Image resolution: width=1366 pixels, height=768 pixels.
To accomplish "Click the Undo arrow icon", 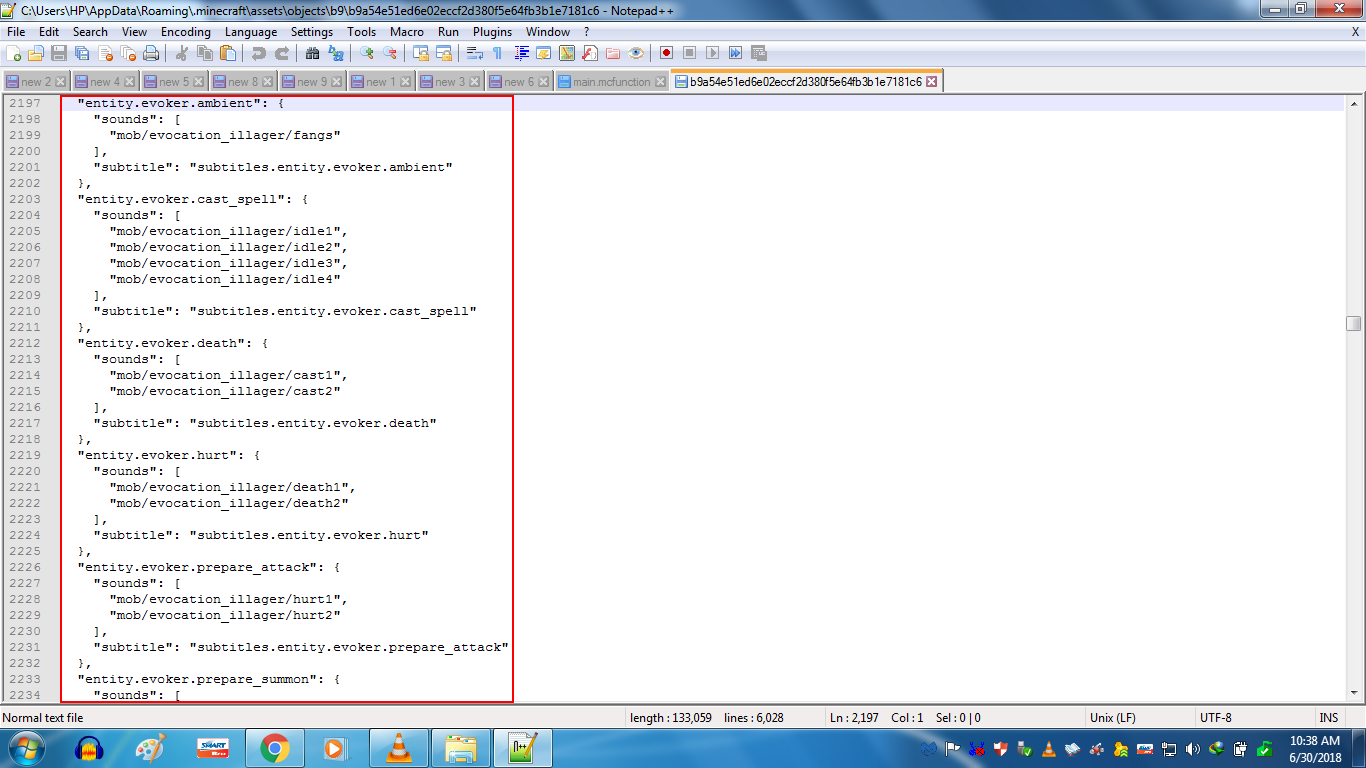I will [259, 53].
